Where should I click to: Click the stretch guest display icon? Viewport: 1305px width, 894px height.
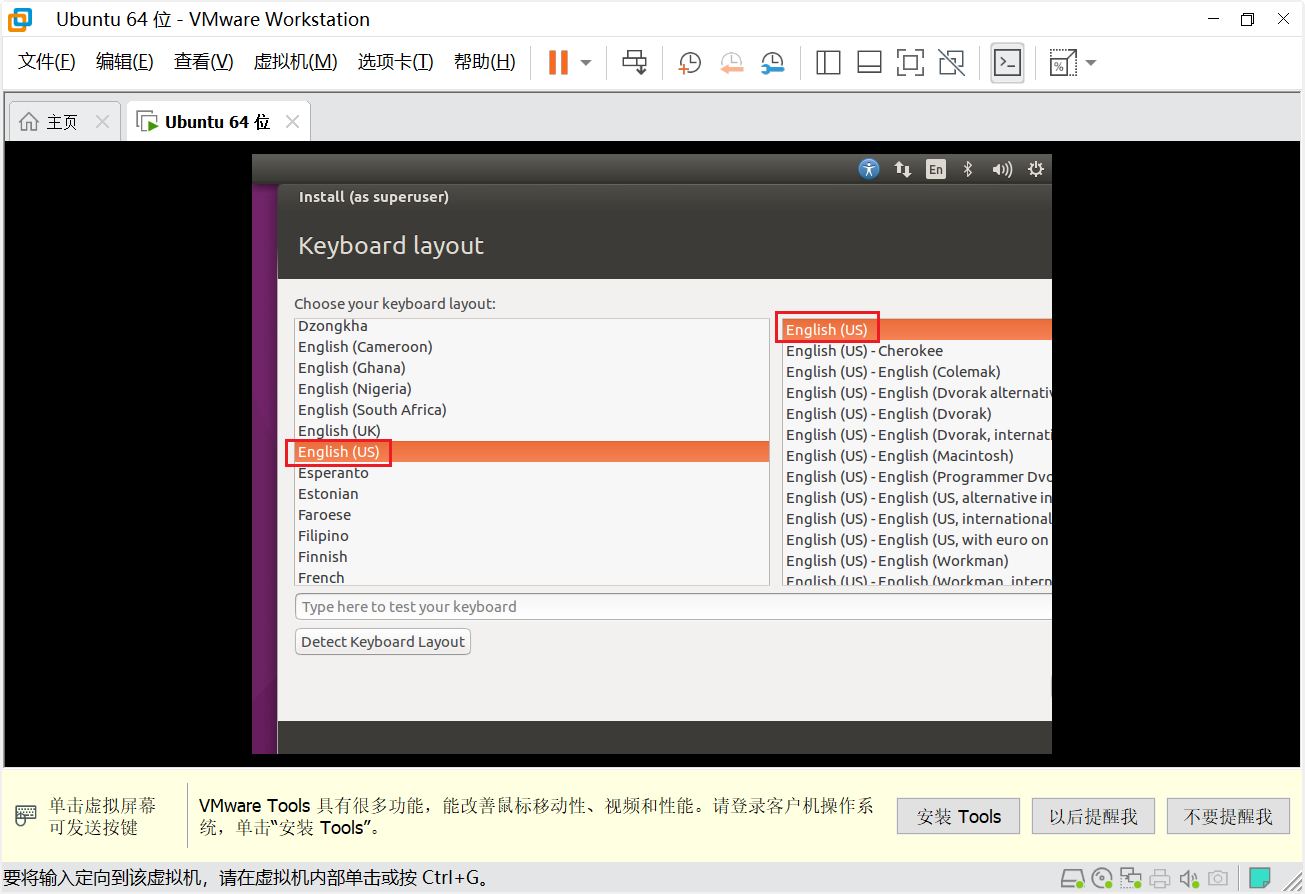pos(1062,63)
